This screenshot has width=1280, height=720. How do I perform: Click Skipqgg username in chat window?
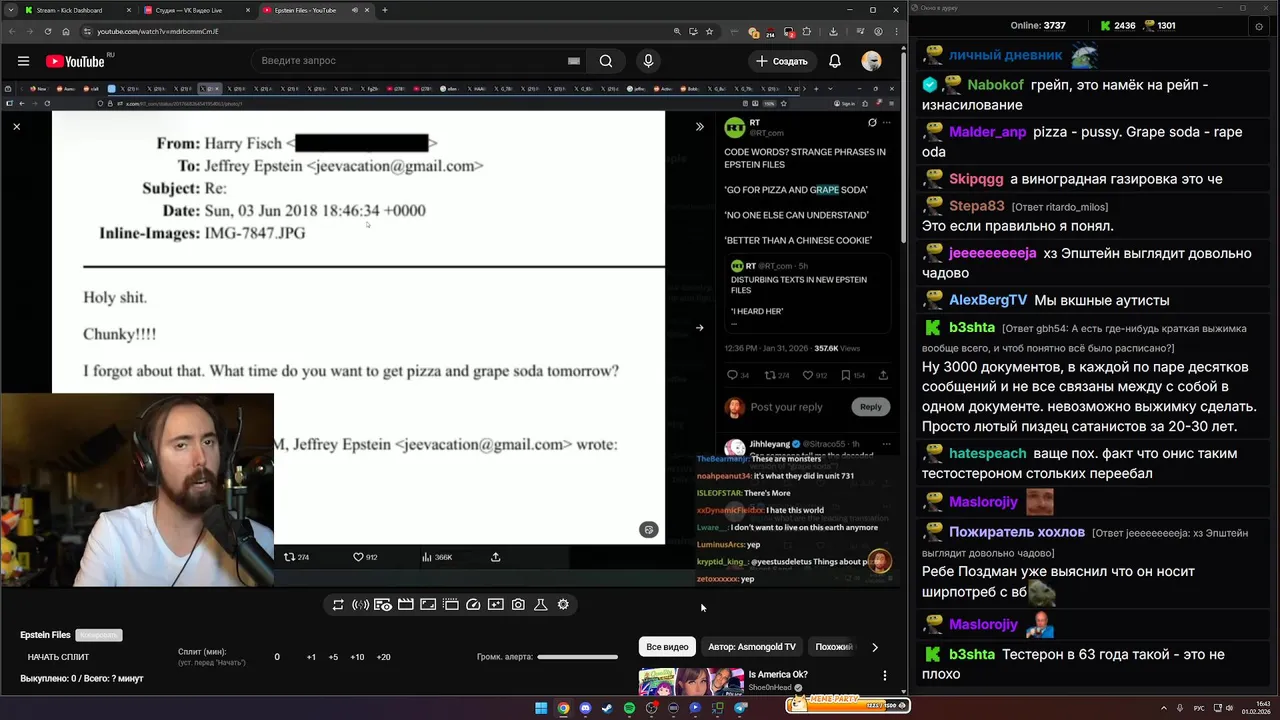(x=976, y=179)
